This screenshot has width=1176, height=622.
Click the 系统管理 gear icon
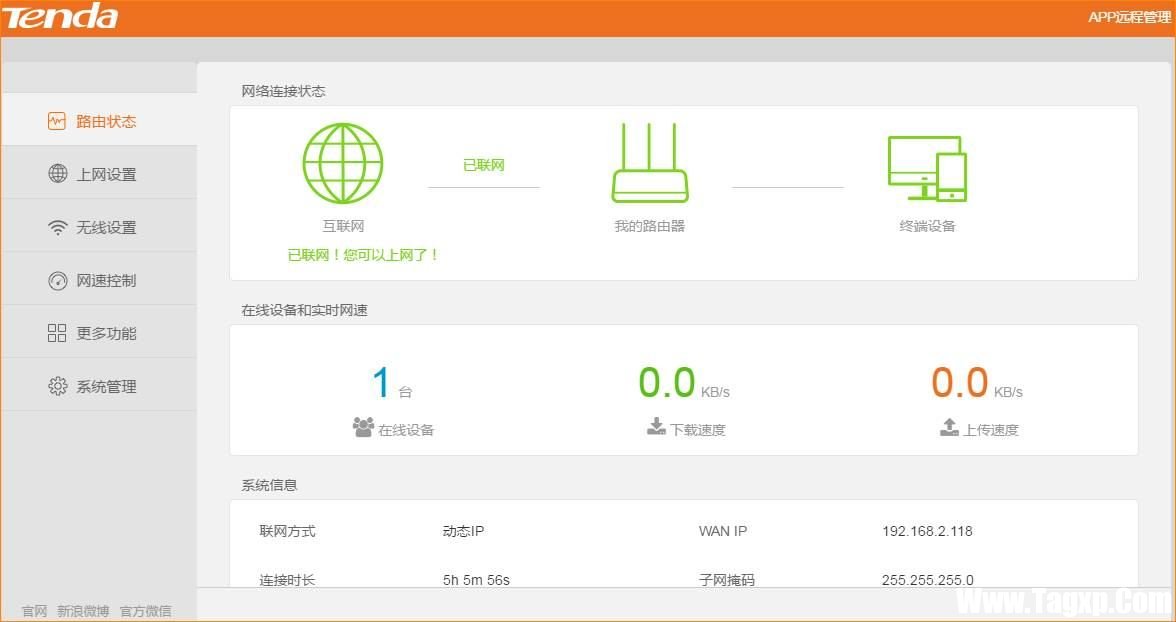(x=58, y=386)
